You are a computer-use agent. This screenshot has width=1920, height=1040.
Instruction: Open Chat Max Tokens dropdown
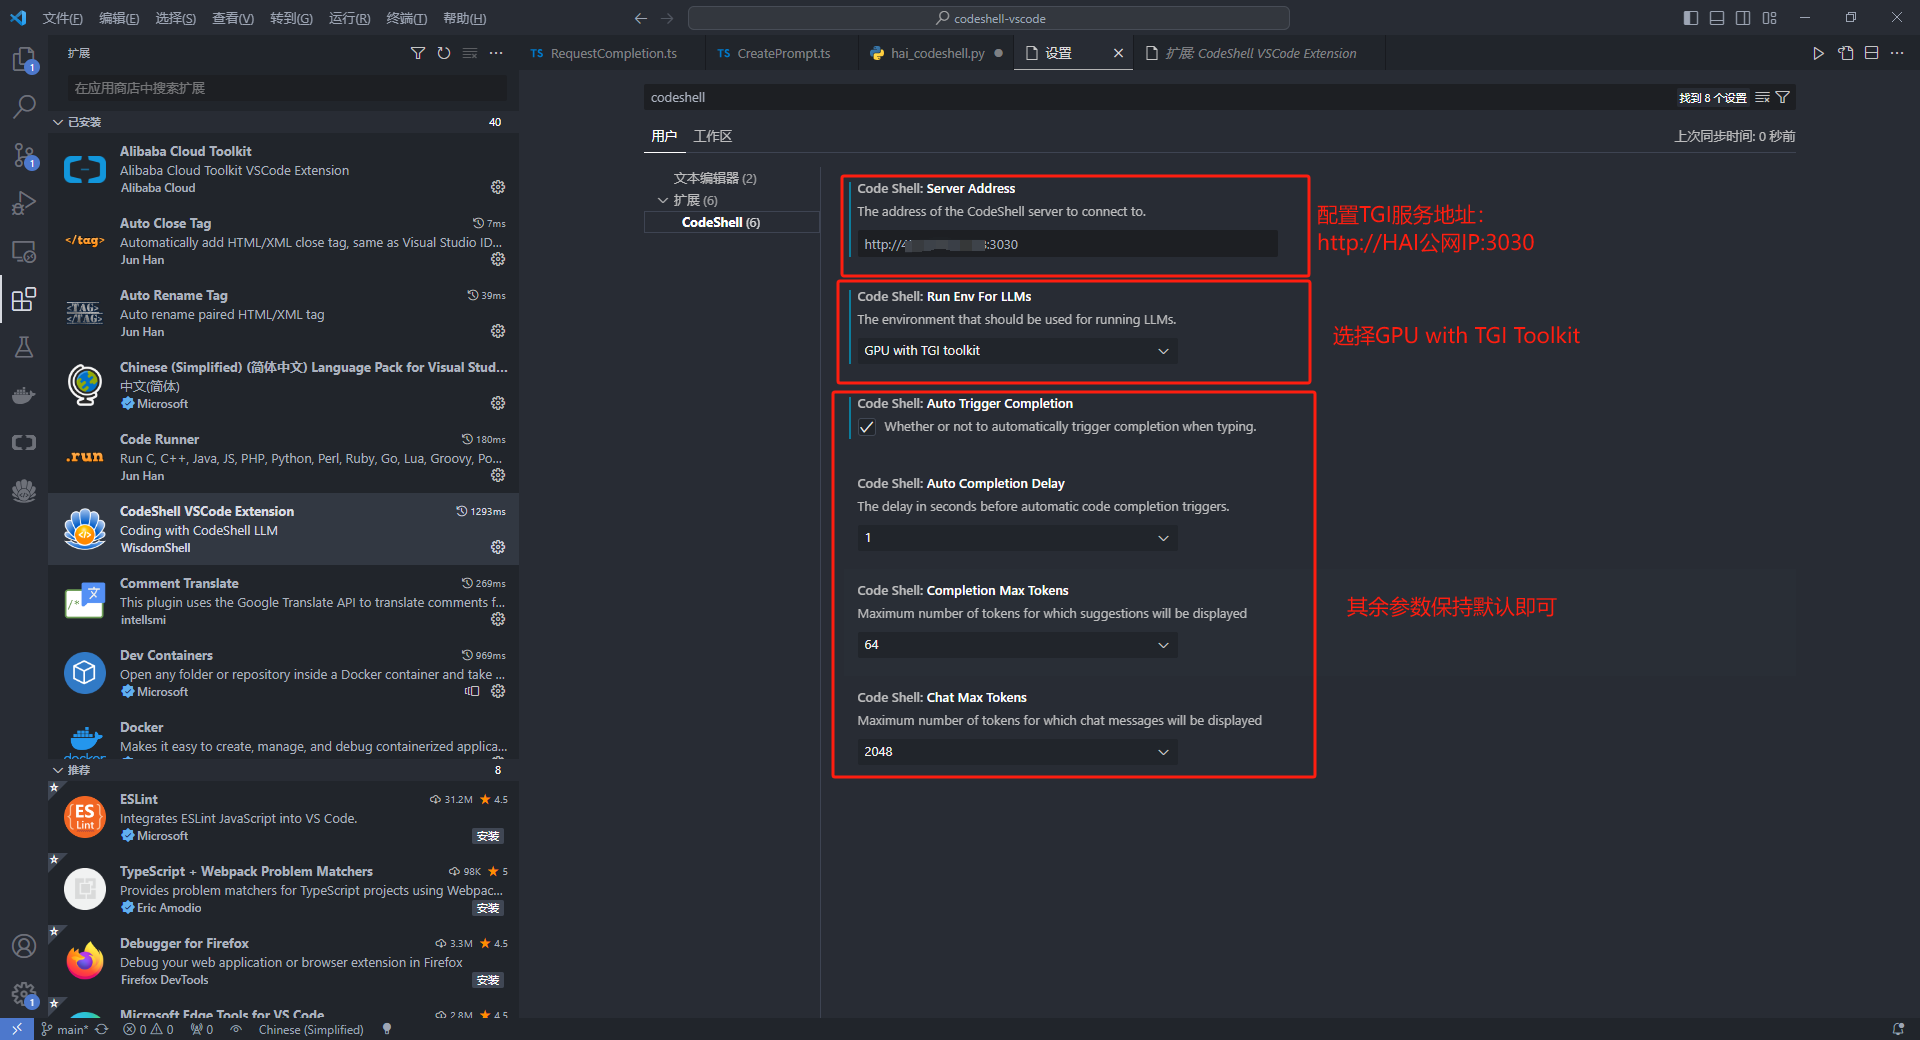click(x=1017, y=752)
